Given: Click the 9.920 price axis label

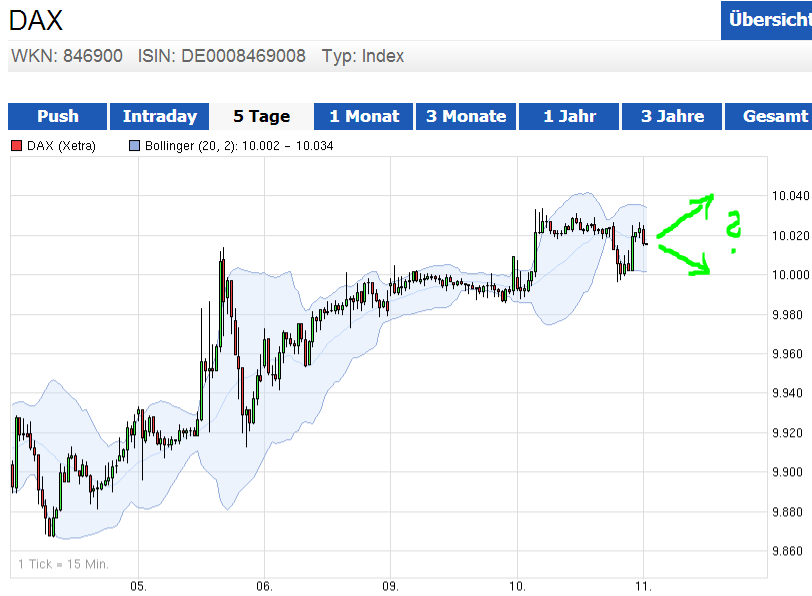Looking at the screenshot, I should [787, 432].
